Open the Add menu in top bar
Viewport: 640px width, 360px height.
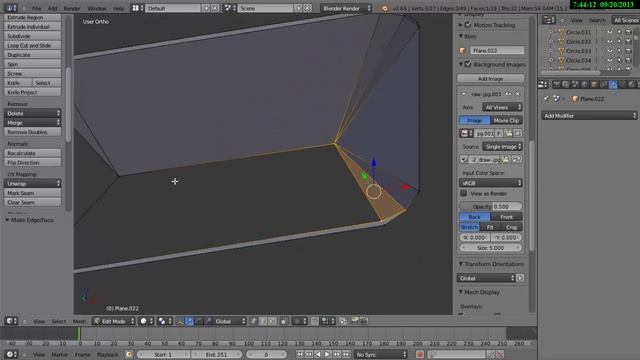click(x=52, y=8)
